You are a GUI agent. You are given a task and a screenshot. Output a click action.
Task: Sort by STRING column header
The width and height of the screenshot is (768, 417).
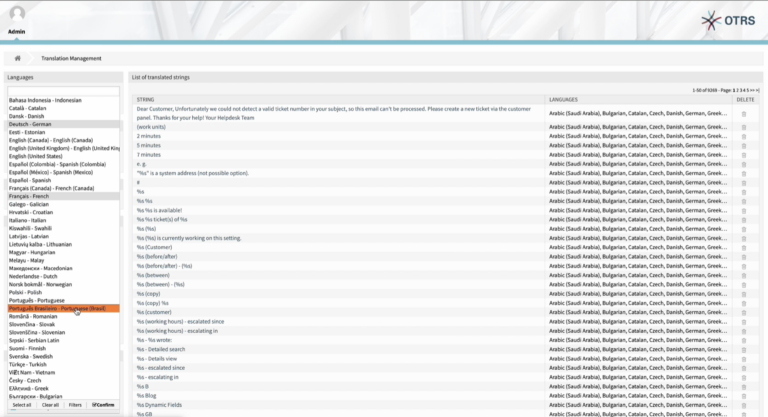[145, 99]
